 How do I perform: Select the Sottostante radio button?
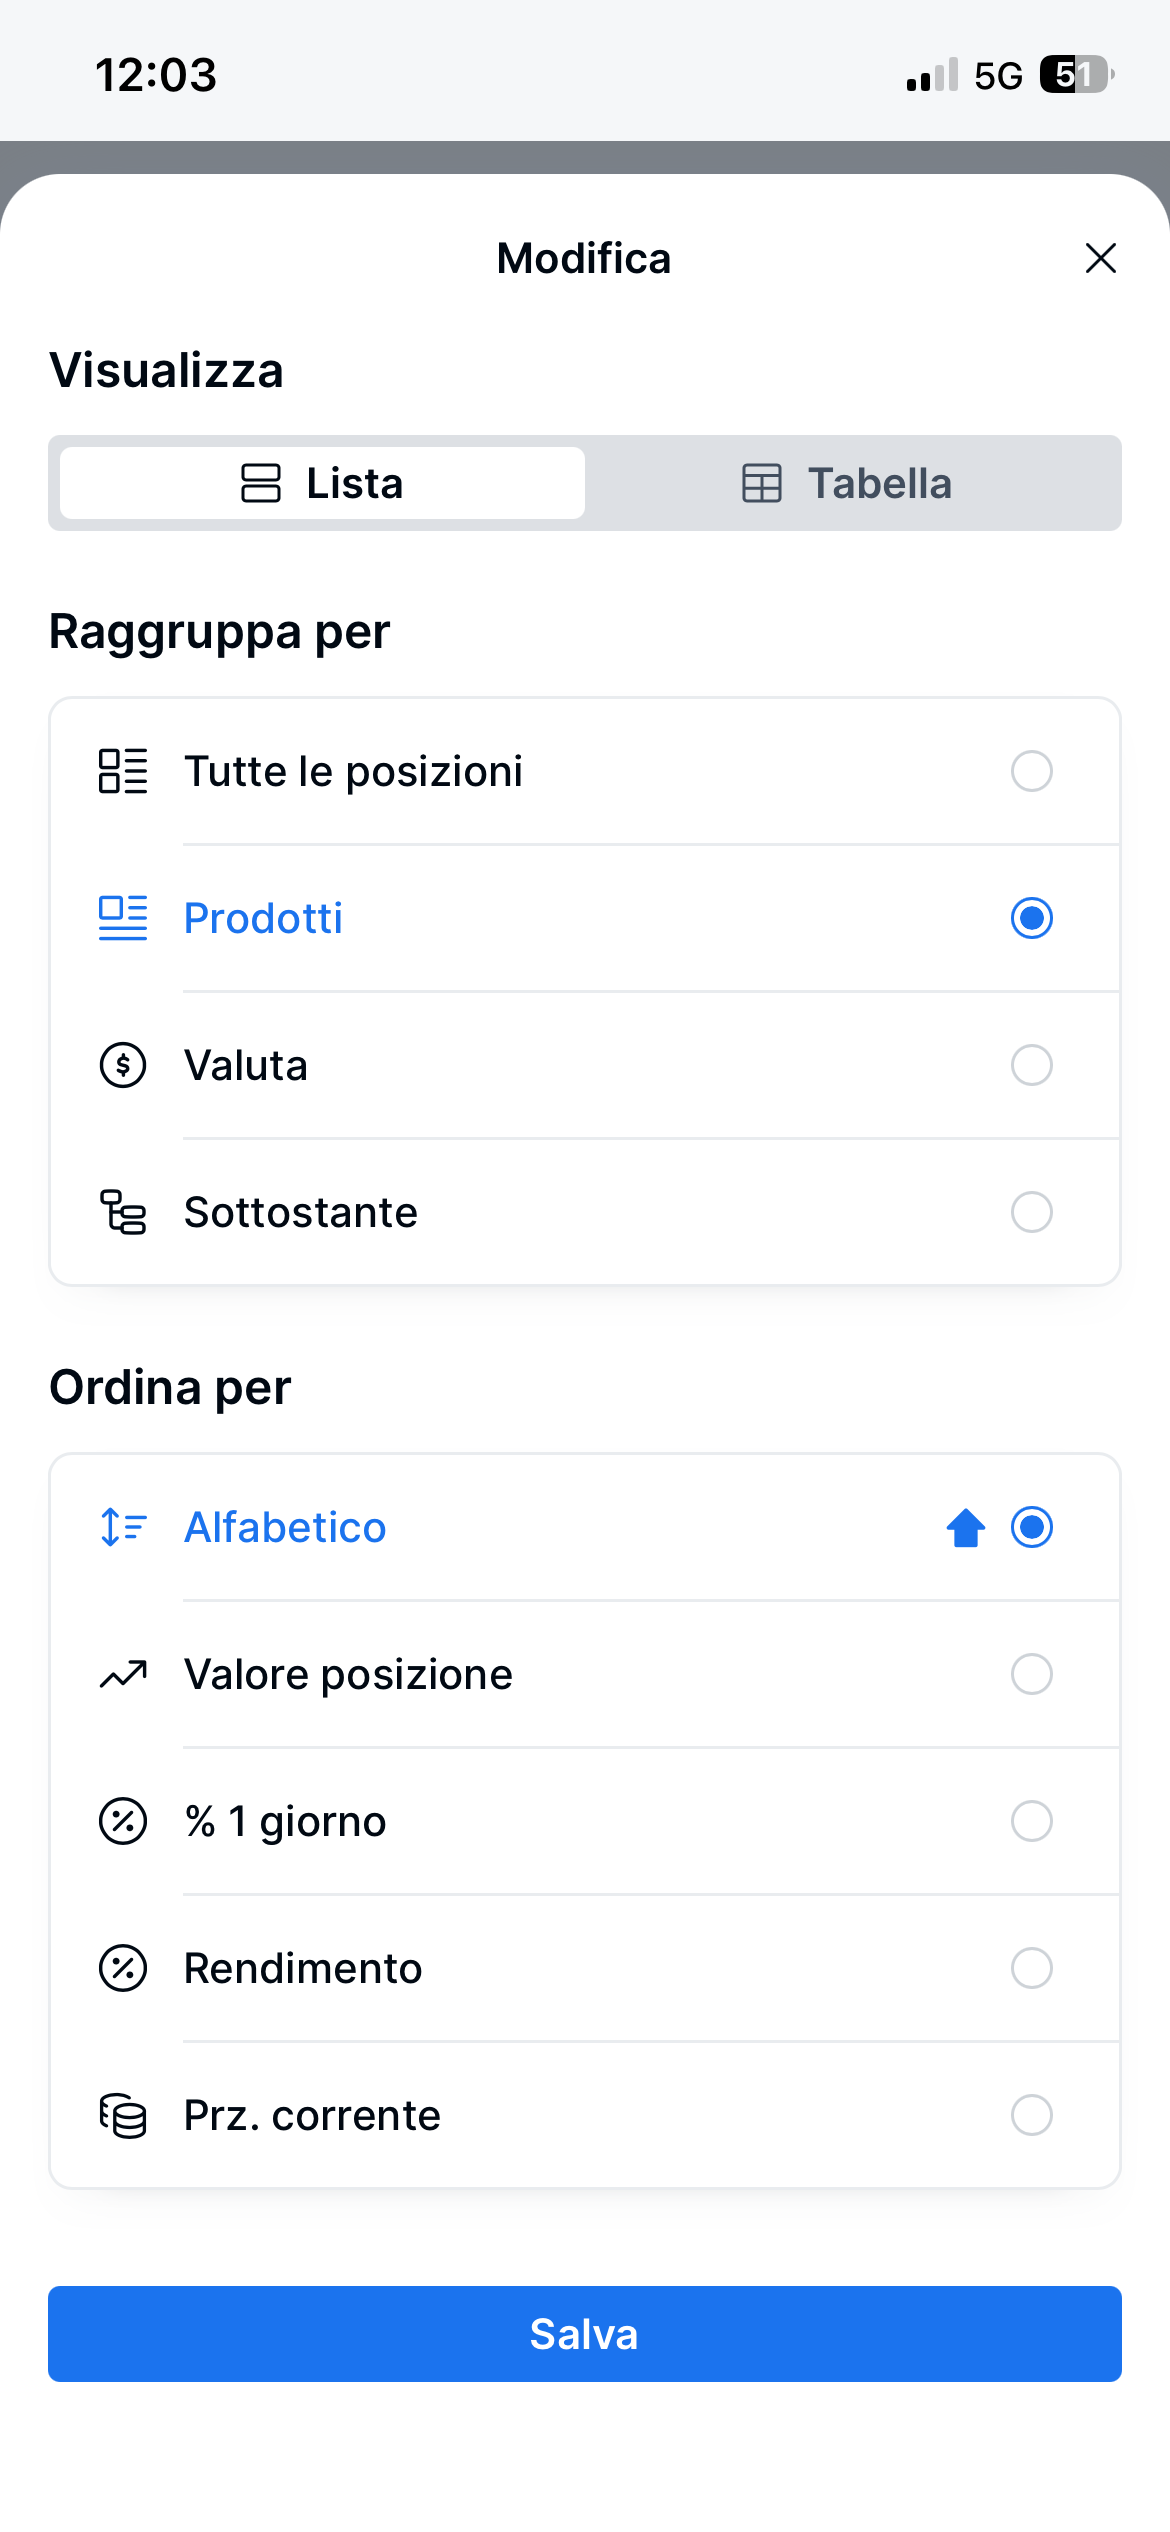[1031, 1212]
